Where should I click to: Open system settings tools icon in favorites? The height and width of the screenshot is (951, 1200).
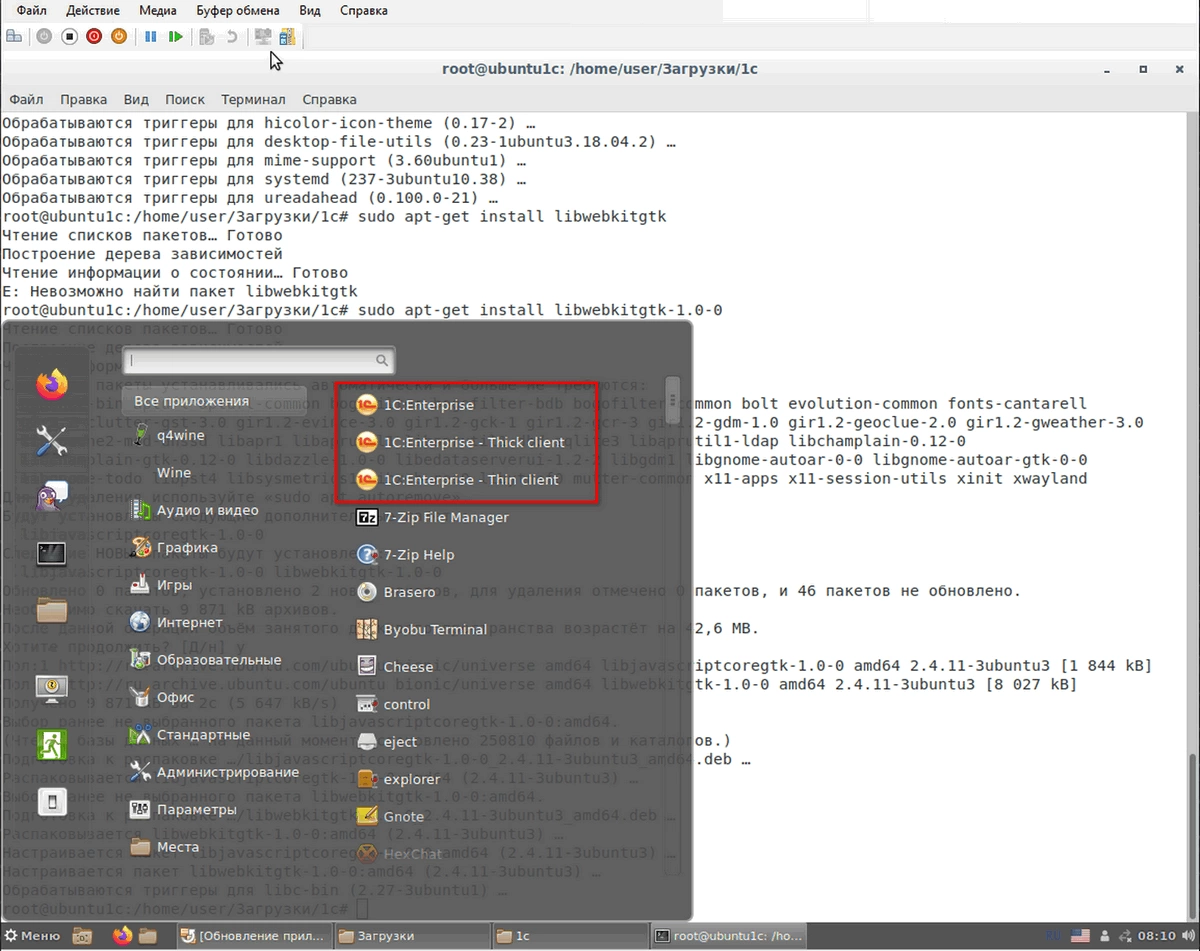(52, 440)
